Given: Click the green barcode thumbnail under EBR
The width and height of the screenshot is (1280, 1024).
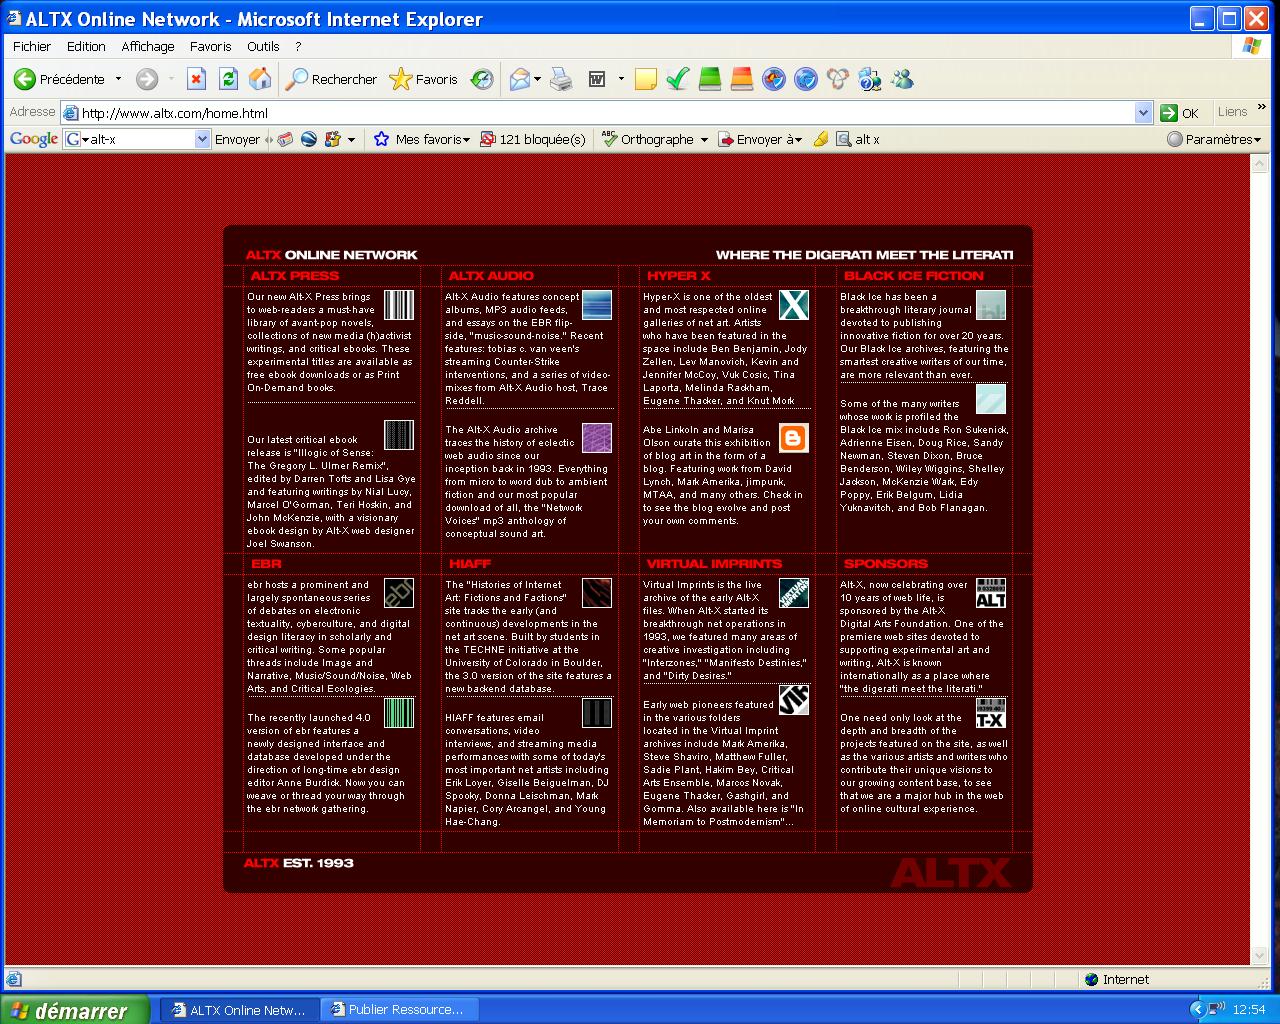Looking at the screenshot, I should pyautogui.click(x=399, y=713).
